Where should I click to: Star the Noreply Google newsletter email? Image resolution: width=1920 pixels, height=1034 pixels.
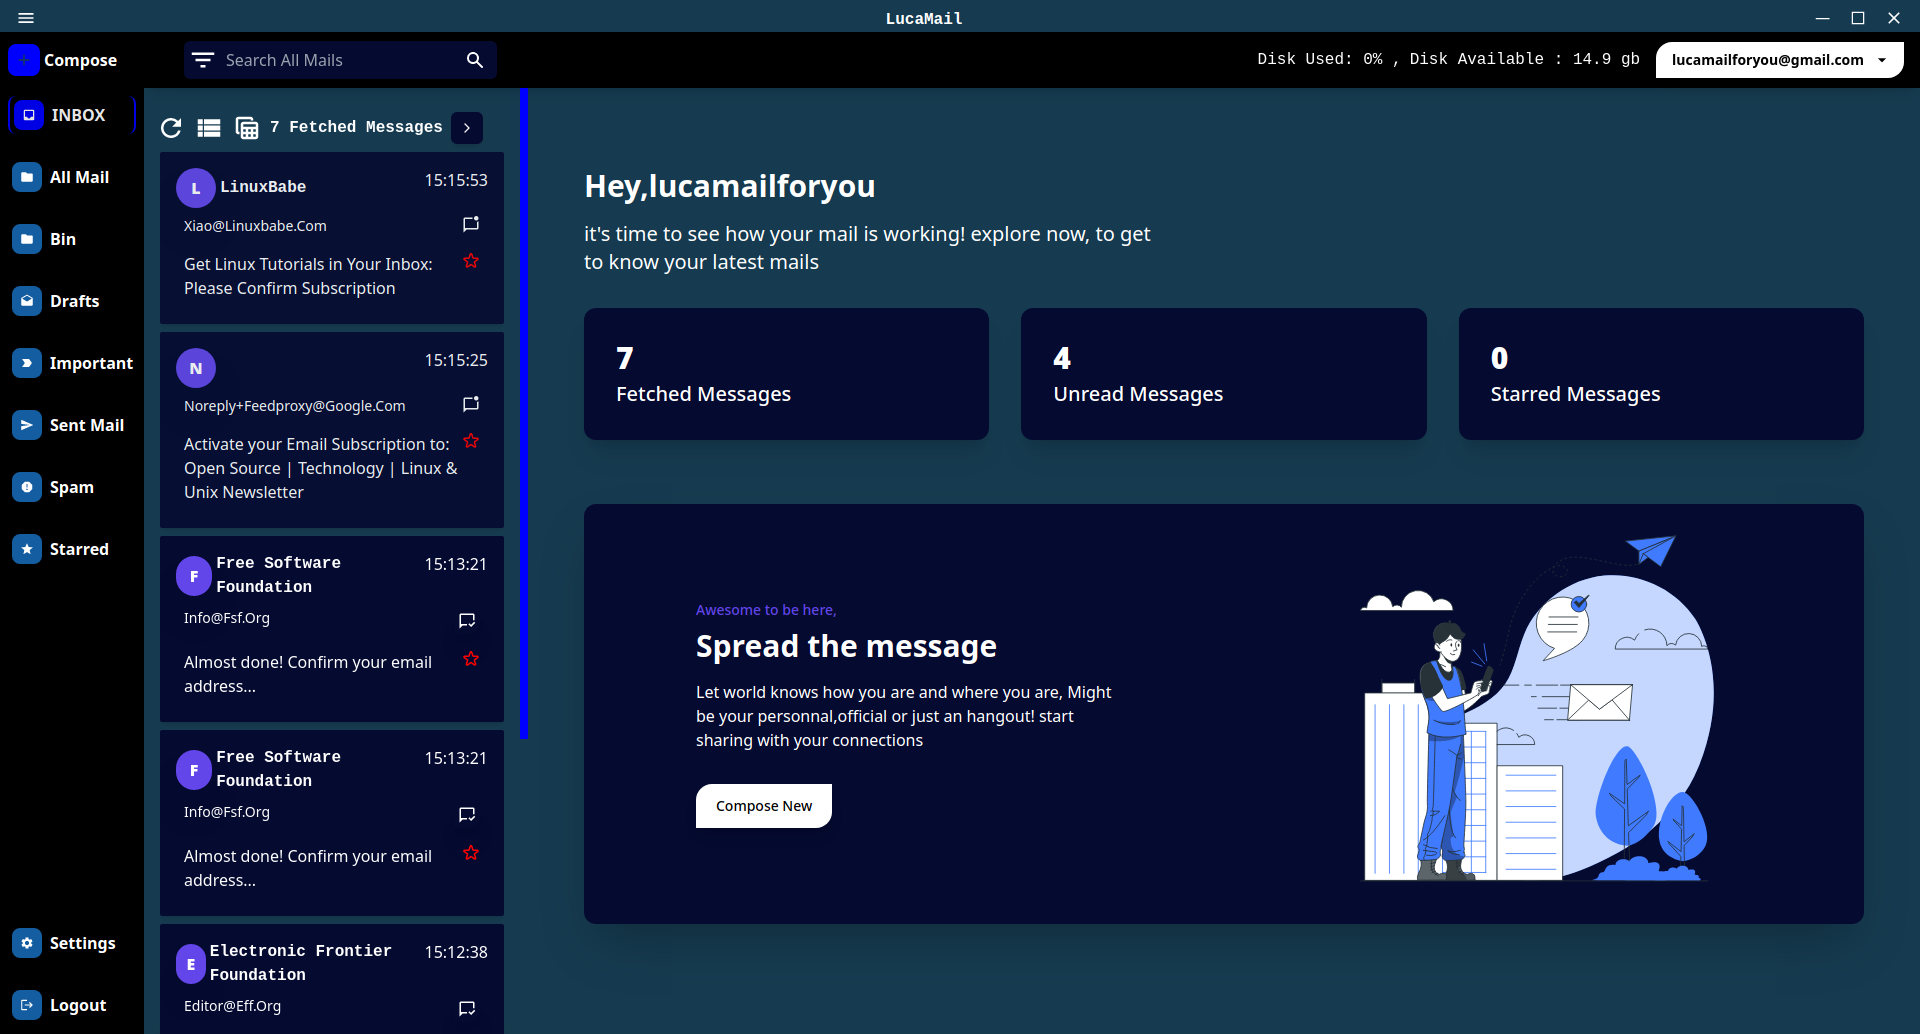(x=470, y=440)
